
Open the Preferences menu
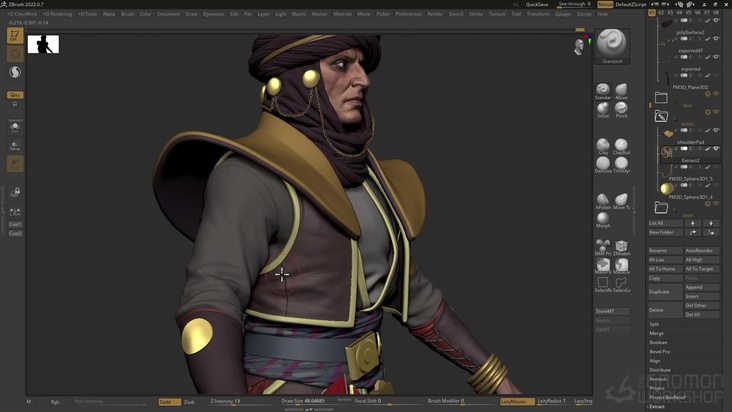[x=408, y=14]
